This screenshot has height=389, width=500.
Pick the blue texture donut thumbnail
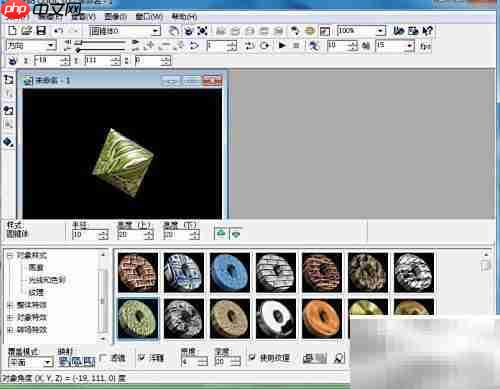[230, 273]
